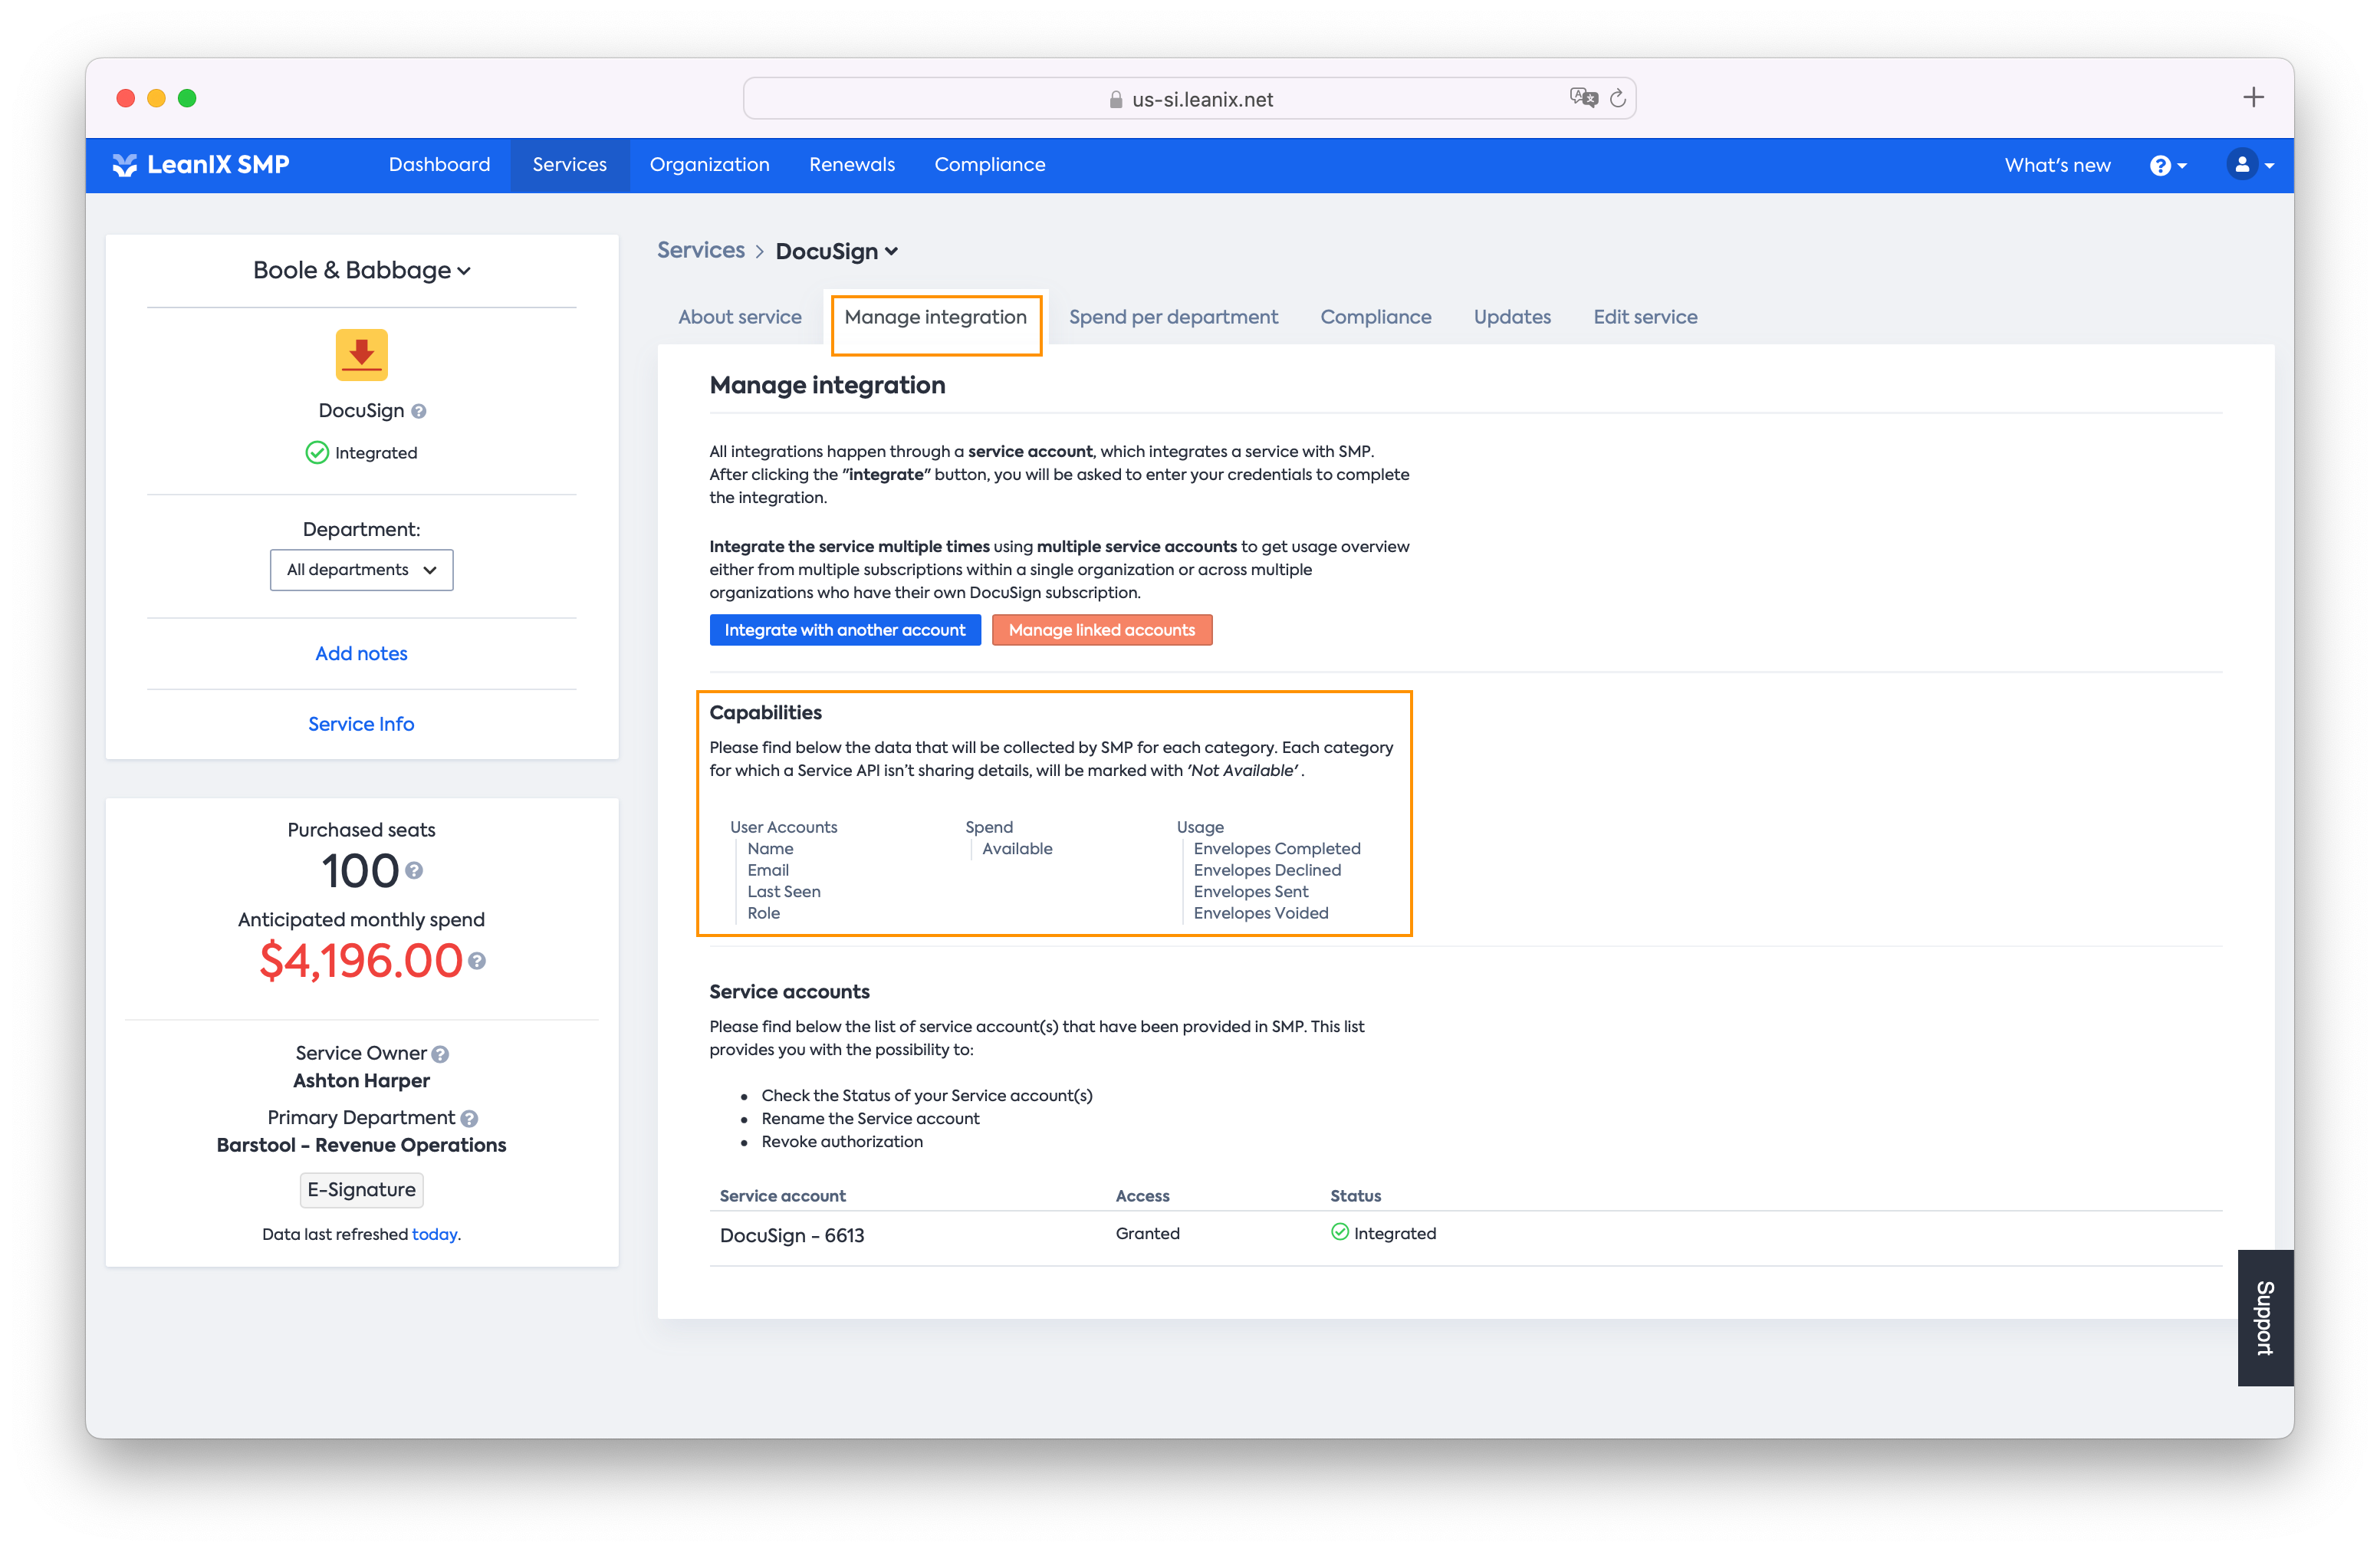
Task: Expand the DocuSign breadcrumb service selector
Action: click(x=836, y=251)
